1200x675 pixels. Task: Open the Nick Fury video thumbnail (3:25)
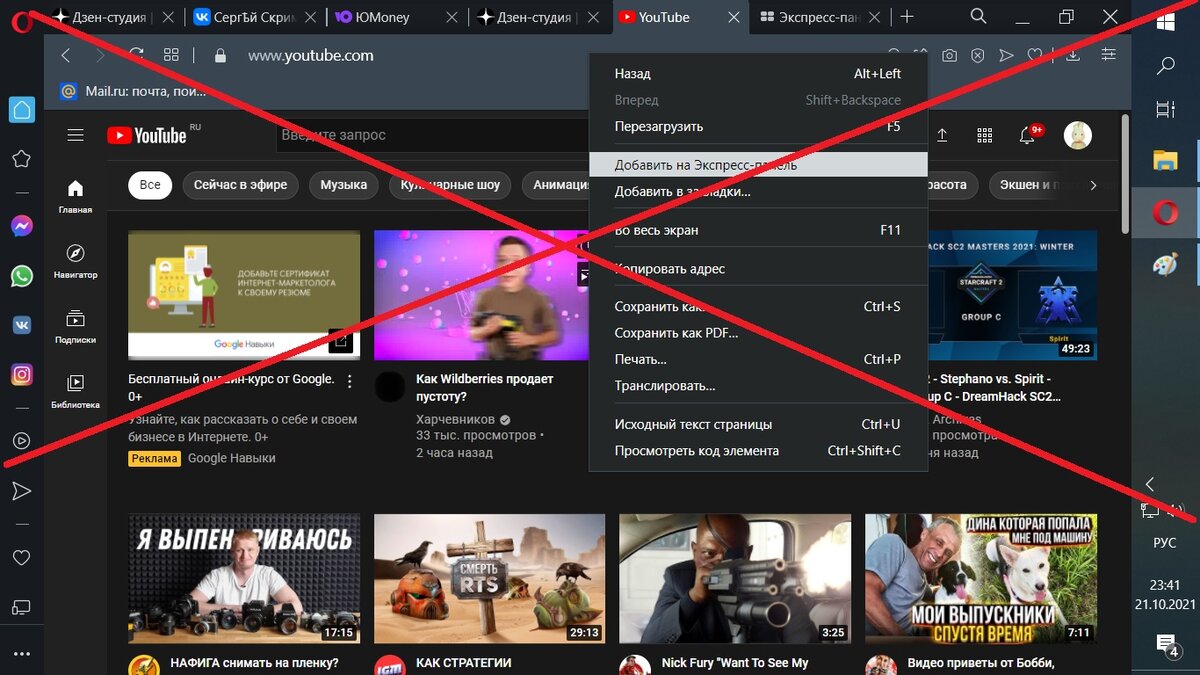[735, 579]
